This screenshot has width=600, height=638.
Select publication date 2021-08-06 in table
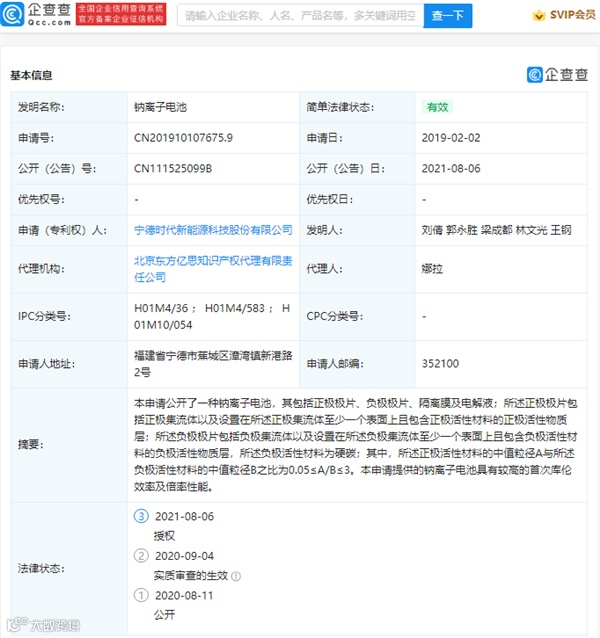(x=451, y=168)
